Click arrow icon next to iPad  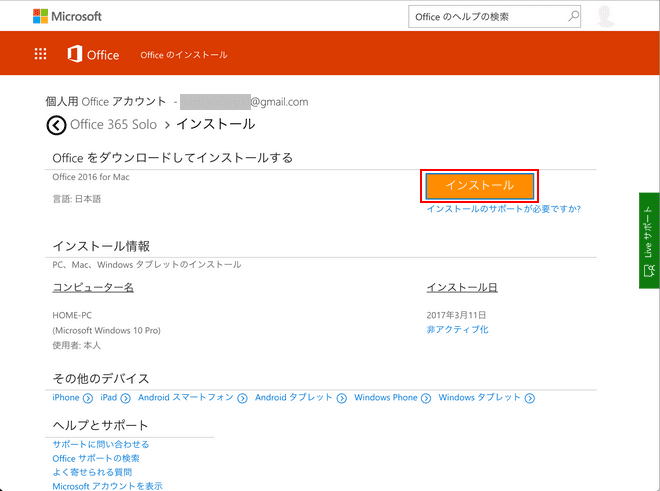[x=125, y=398]
